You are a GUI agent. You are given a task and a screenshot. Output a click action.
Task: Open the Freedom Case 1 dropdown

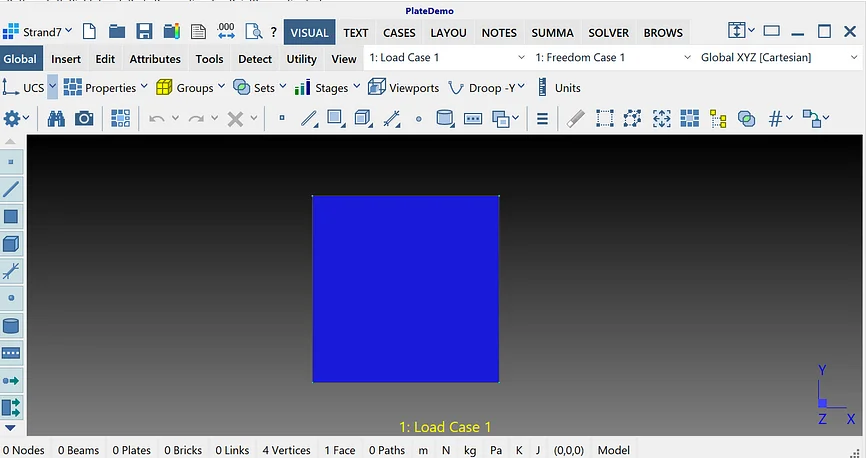point(612,57)
